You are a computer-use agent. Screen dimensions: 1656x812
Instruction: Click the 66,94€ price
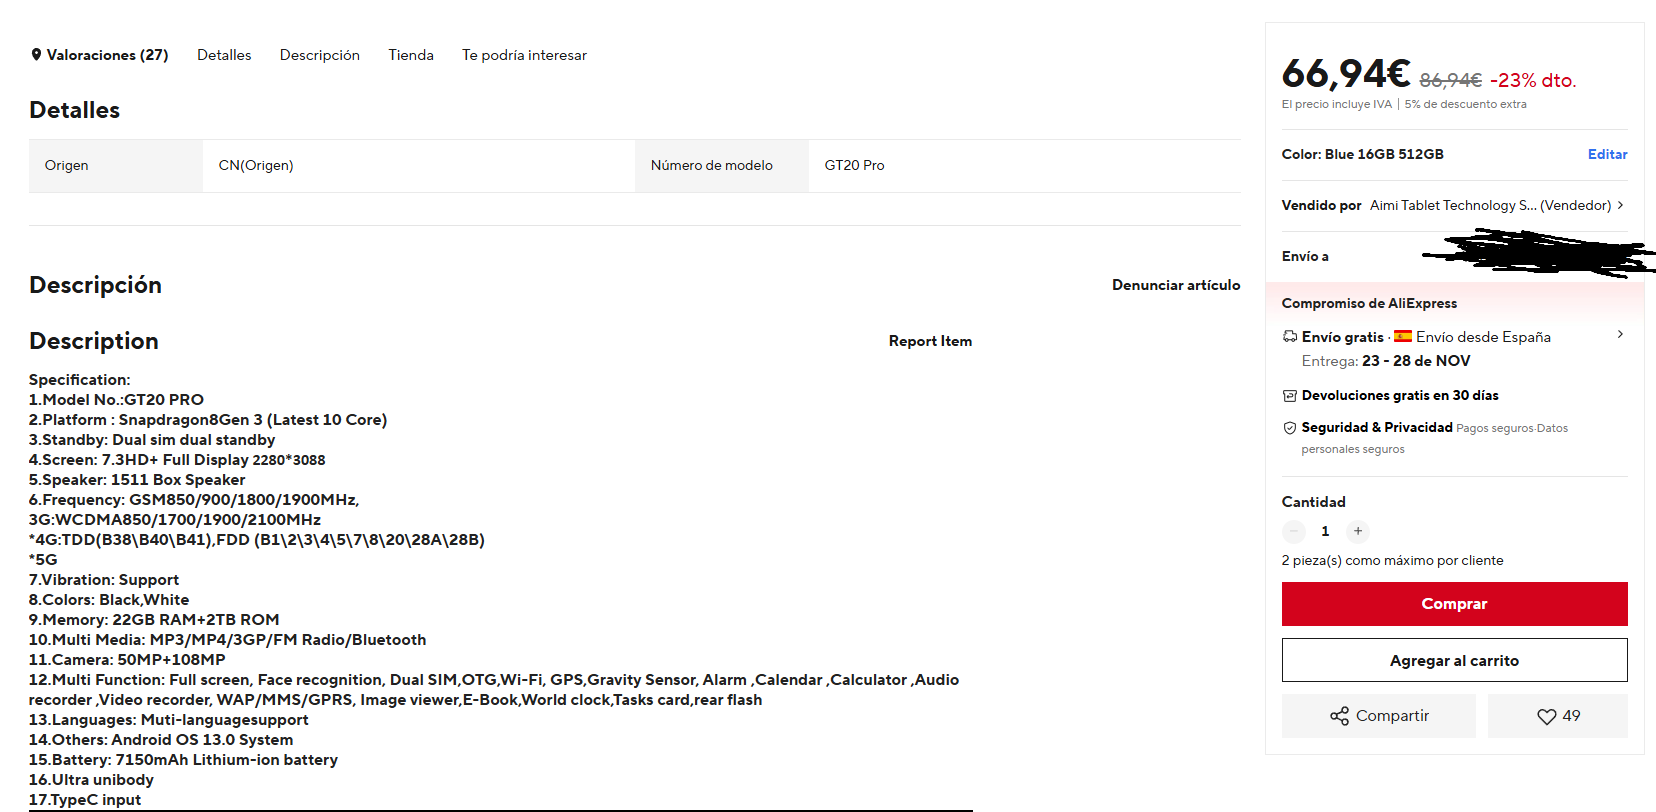coord(1346,74)
